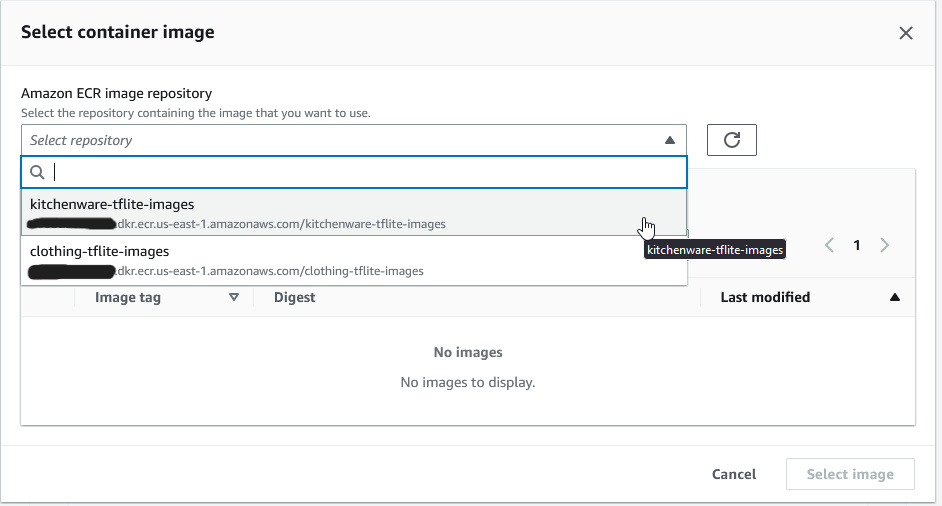The height and width of the screenshot is (506, 942).
Task: Go to previous page of images
Action: coord(829,245)
